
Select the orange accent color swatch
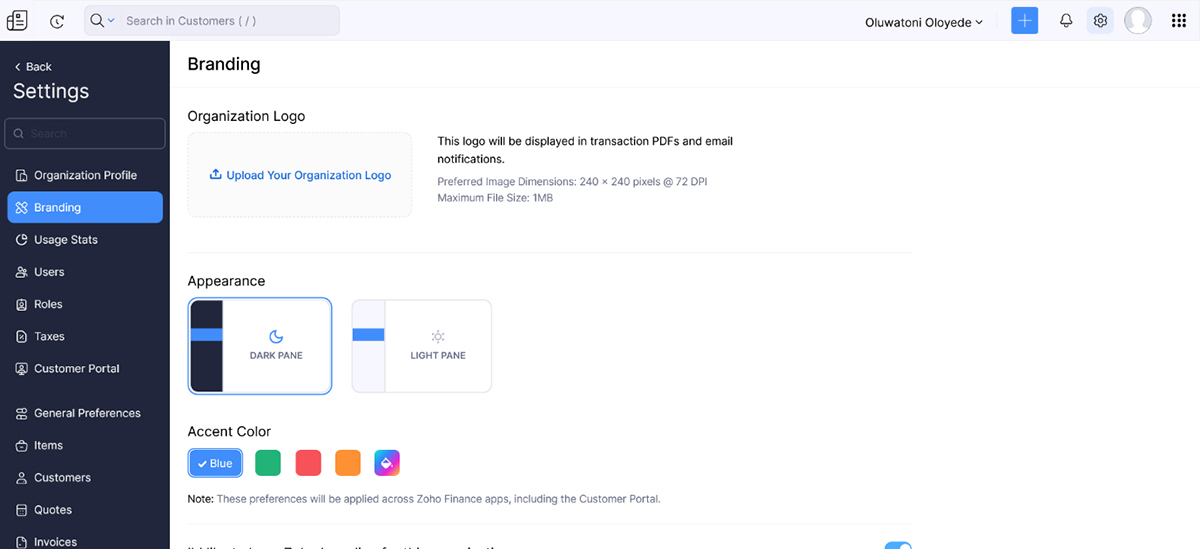click(x=348, y=463)
